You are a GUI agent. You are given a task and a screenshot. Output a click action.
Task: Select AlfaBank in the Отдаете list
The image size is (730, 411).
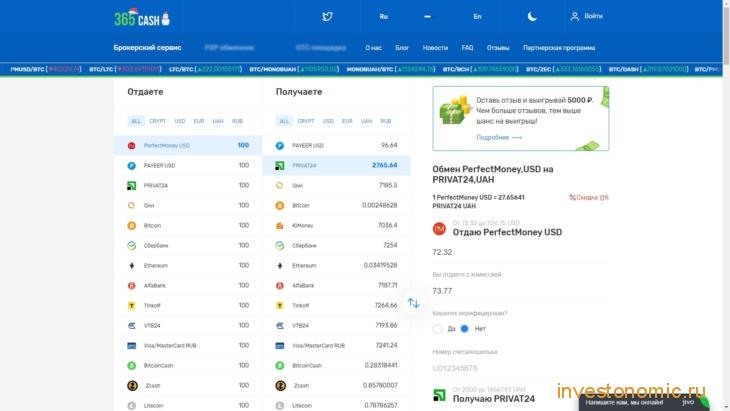coord(188,286)
